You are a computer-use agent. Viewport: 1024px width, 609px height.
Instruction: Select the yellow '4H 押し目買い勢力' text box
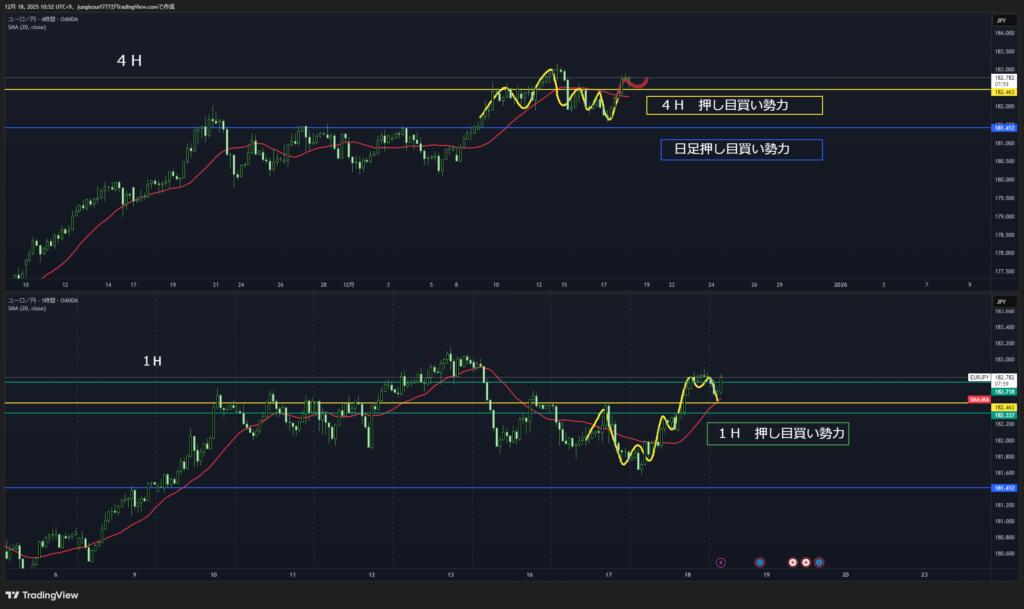click(734, 105)
